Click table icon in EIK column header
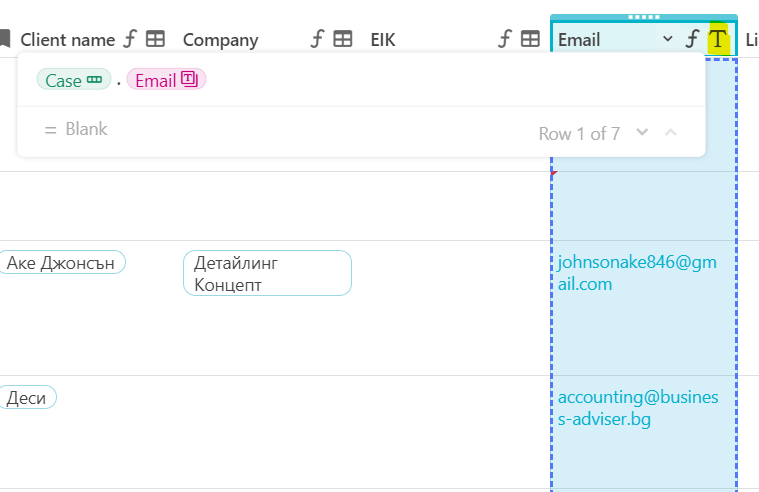The height and width of the screenshot is (492, 759). (x=531, y=39)
